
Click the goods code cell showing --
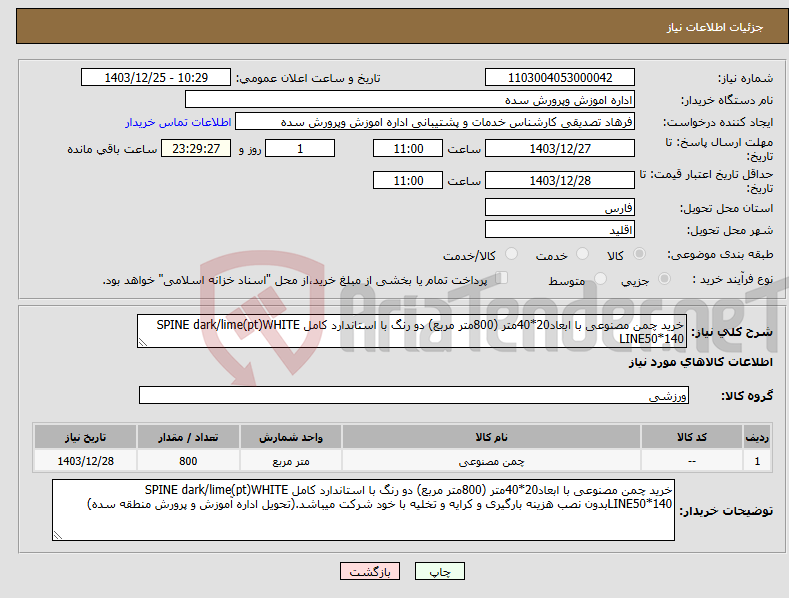pyautogui.click(x=692, y=461)
